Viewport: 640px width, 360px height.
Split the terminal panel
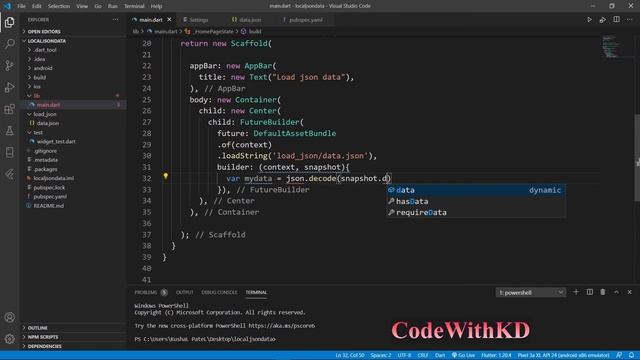(590, 292)
